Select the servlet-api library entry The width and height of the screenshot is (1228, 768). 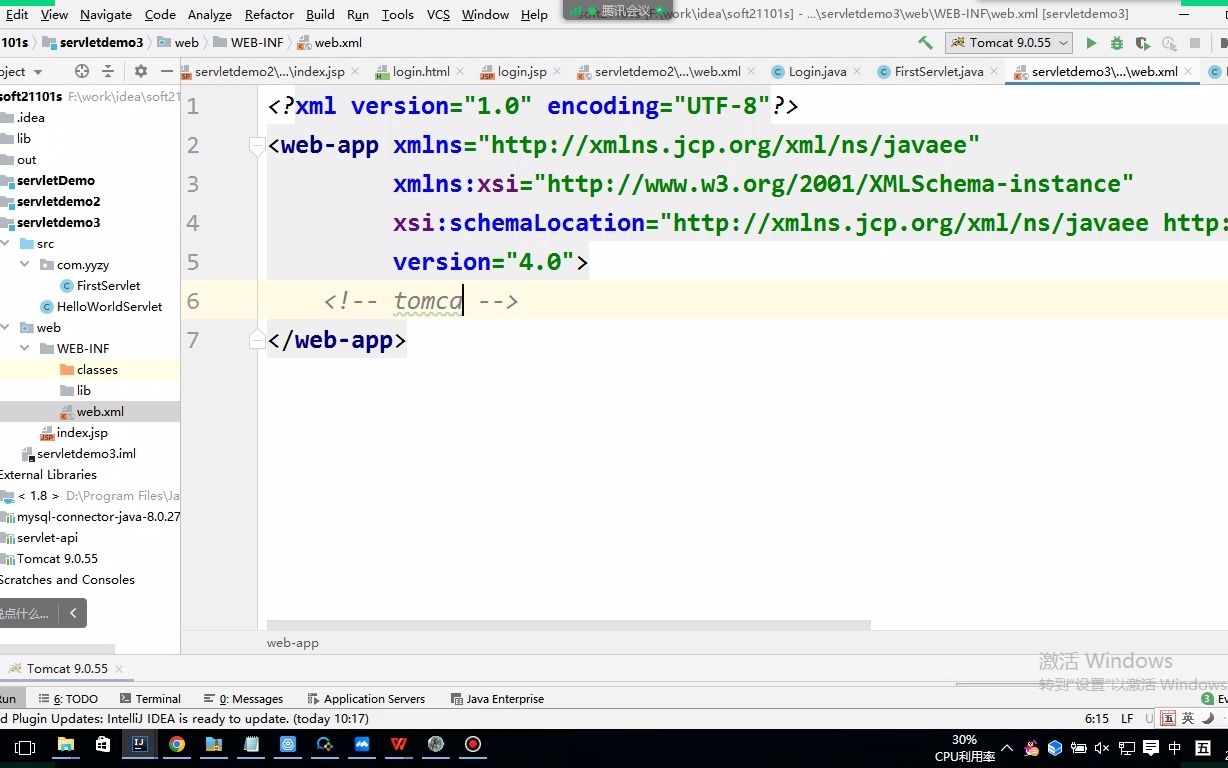[x=47, y=538]
